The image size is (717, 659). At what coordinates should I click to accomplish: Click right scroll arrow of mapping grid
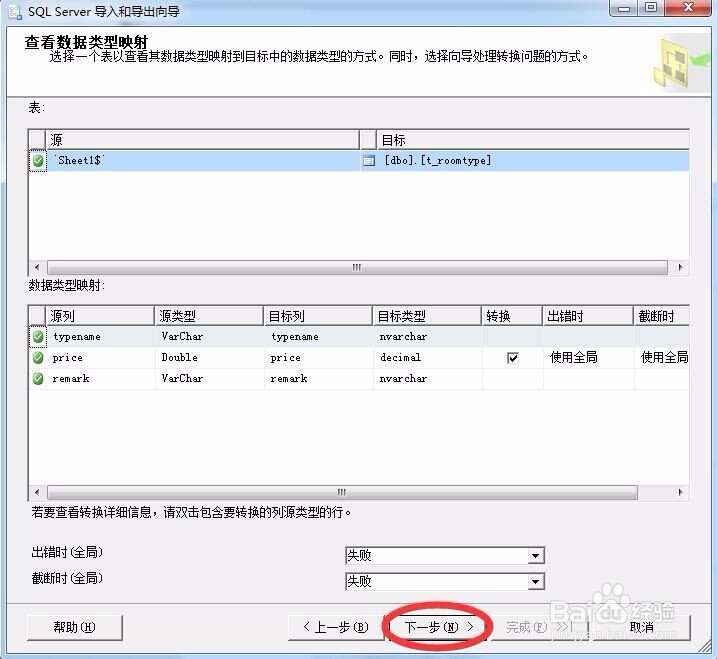coord(680,493)
